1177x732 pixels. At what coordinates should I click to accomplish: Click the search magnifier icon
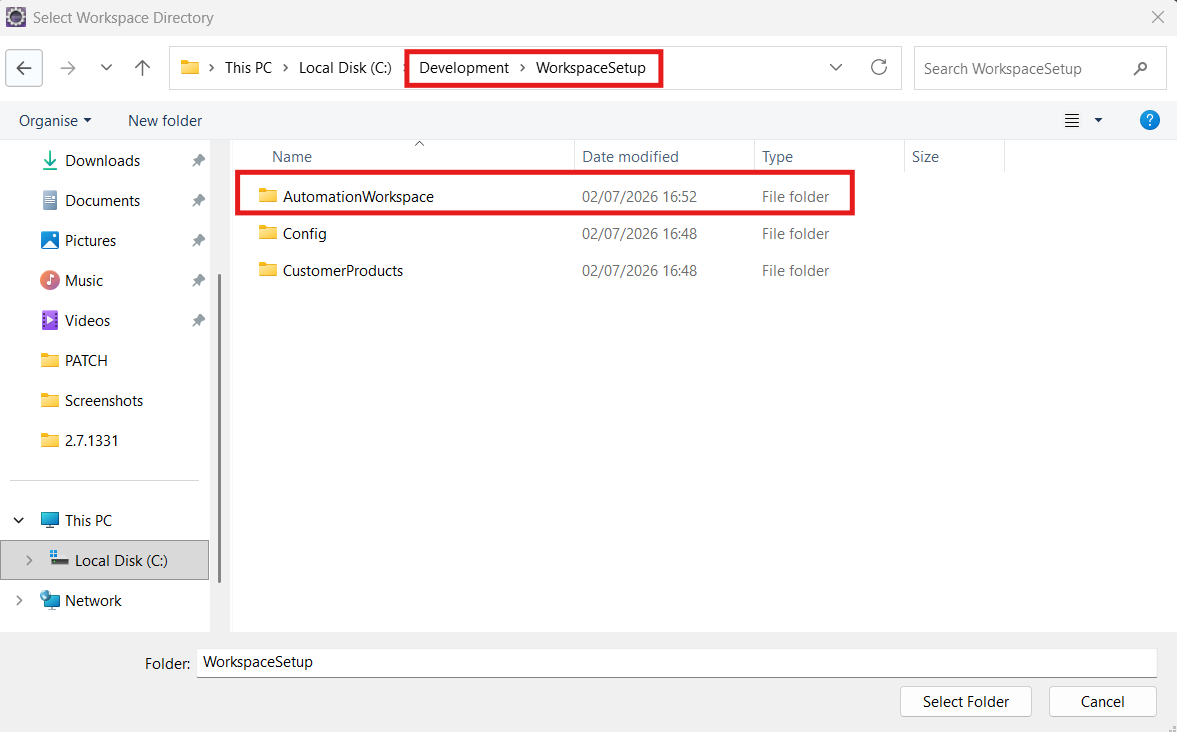click(1140, 68)
